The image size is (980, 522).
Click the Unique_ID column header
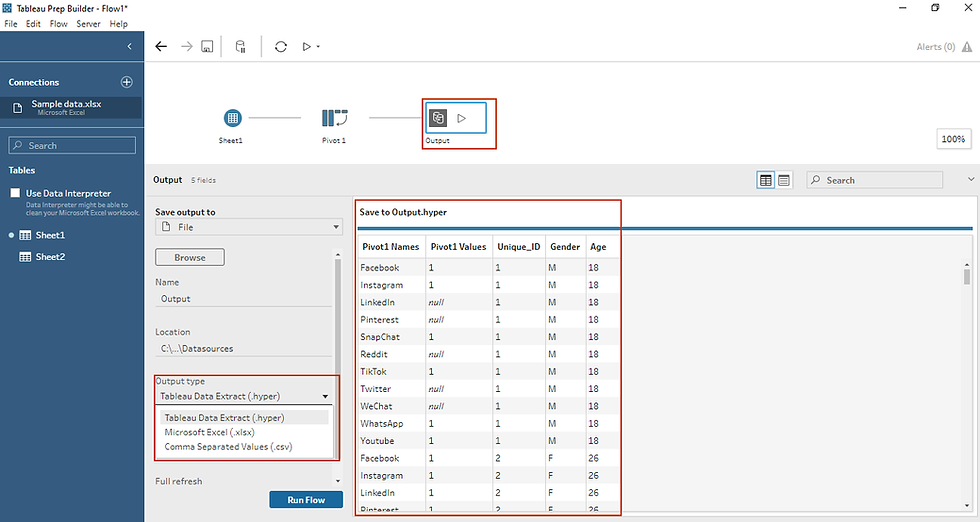(519, 247)
